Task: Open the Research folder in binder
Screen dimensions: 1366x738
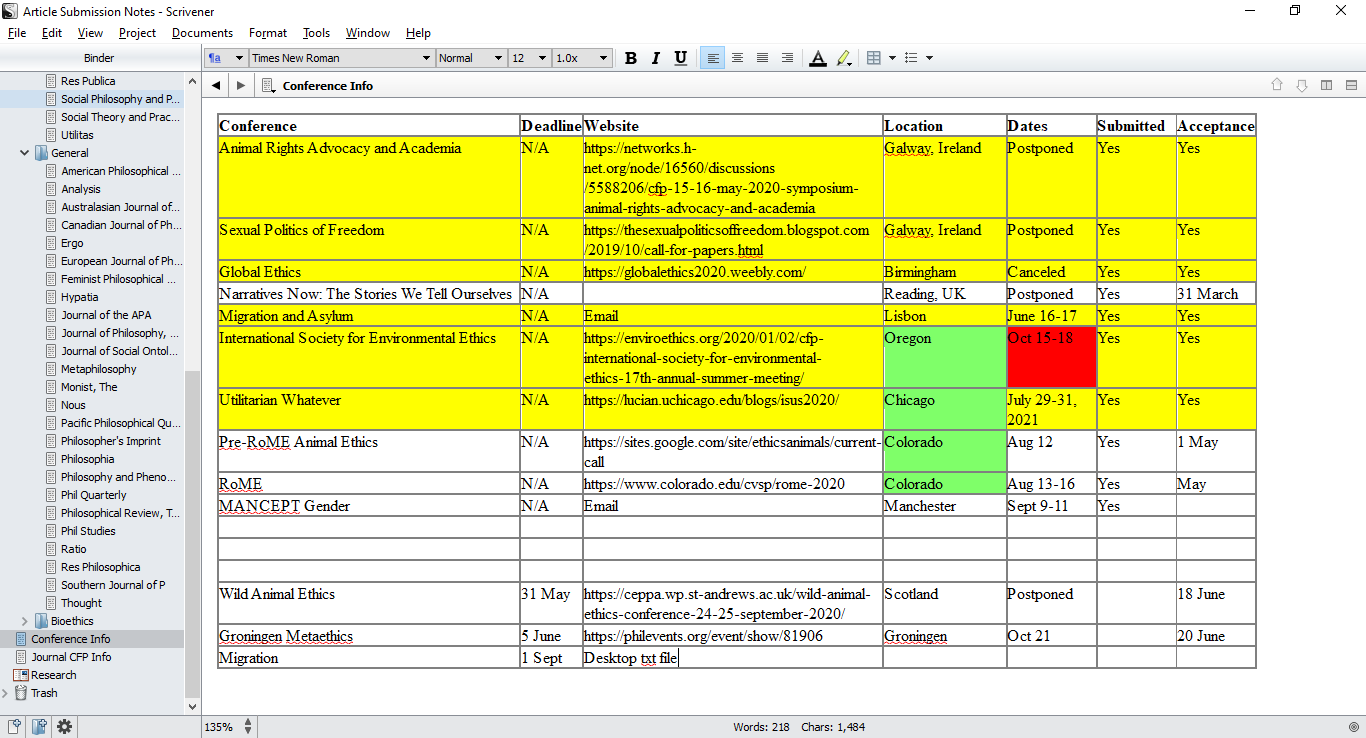Action: [x=54, y=675]
